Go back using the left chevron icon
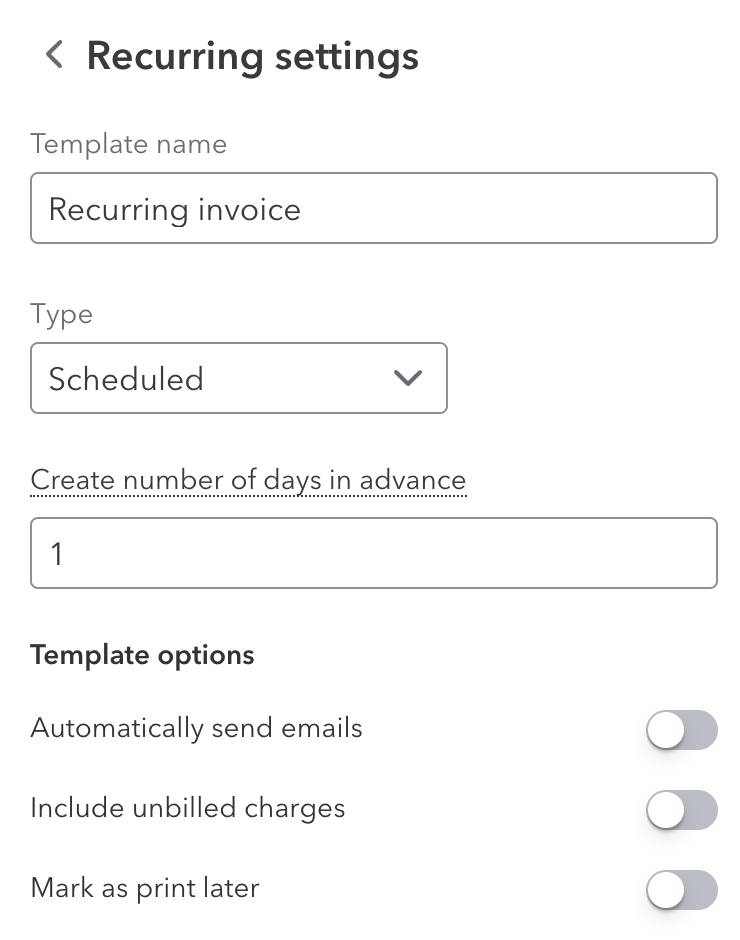The height and width of the screenshot is (940, 740). click(55, 55)
